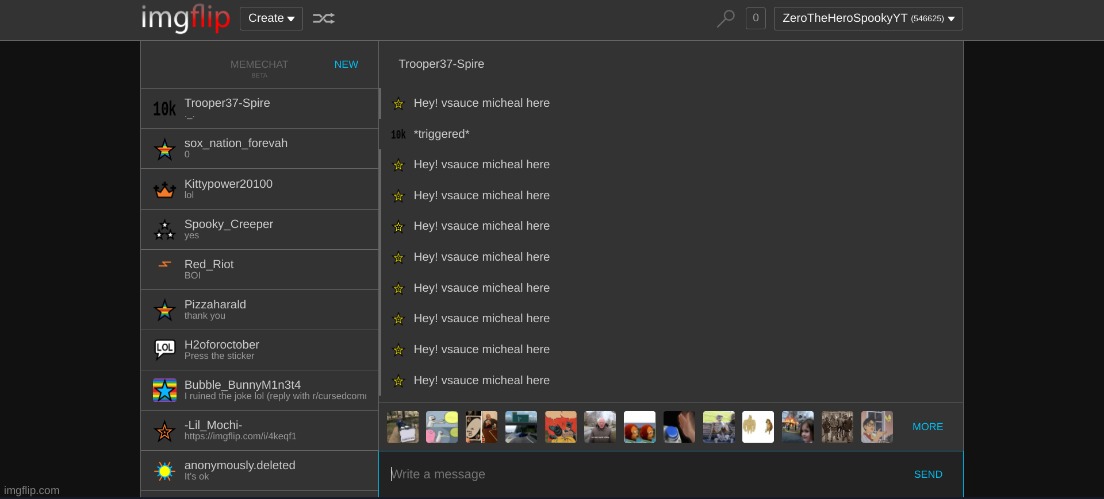The image size is (1104, 499).
Task: Select the Trooper37-Spire name in chat list
Action: pyautogui.click(x=227, y=103)
